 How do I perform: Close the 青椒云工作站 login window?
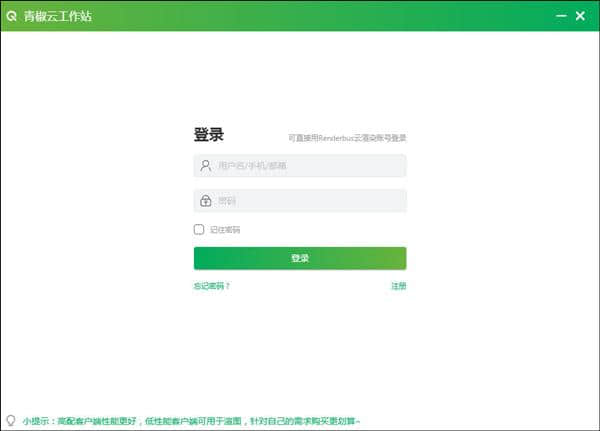tap(580, 16)
